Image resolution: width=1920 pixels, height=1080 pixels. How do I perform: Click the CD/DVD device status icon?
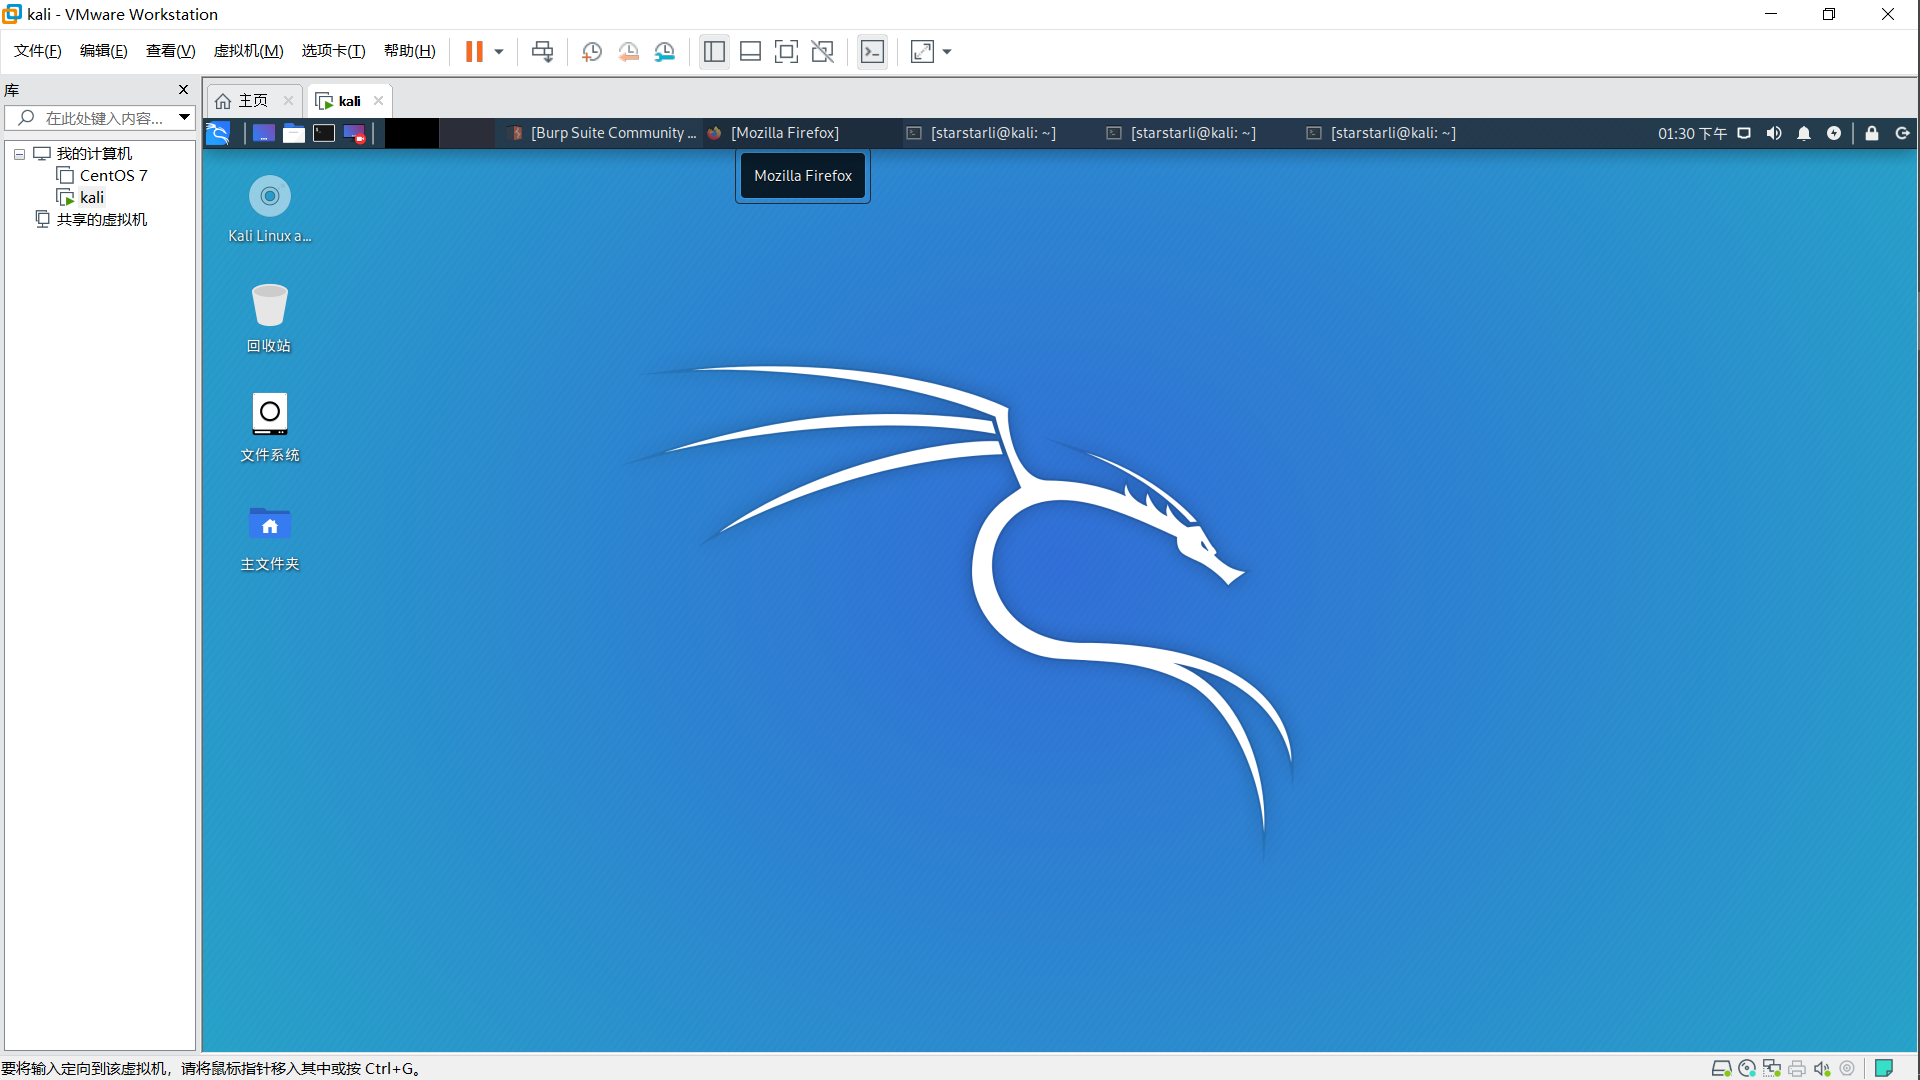[x=1747, y=1068]
